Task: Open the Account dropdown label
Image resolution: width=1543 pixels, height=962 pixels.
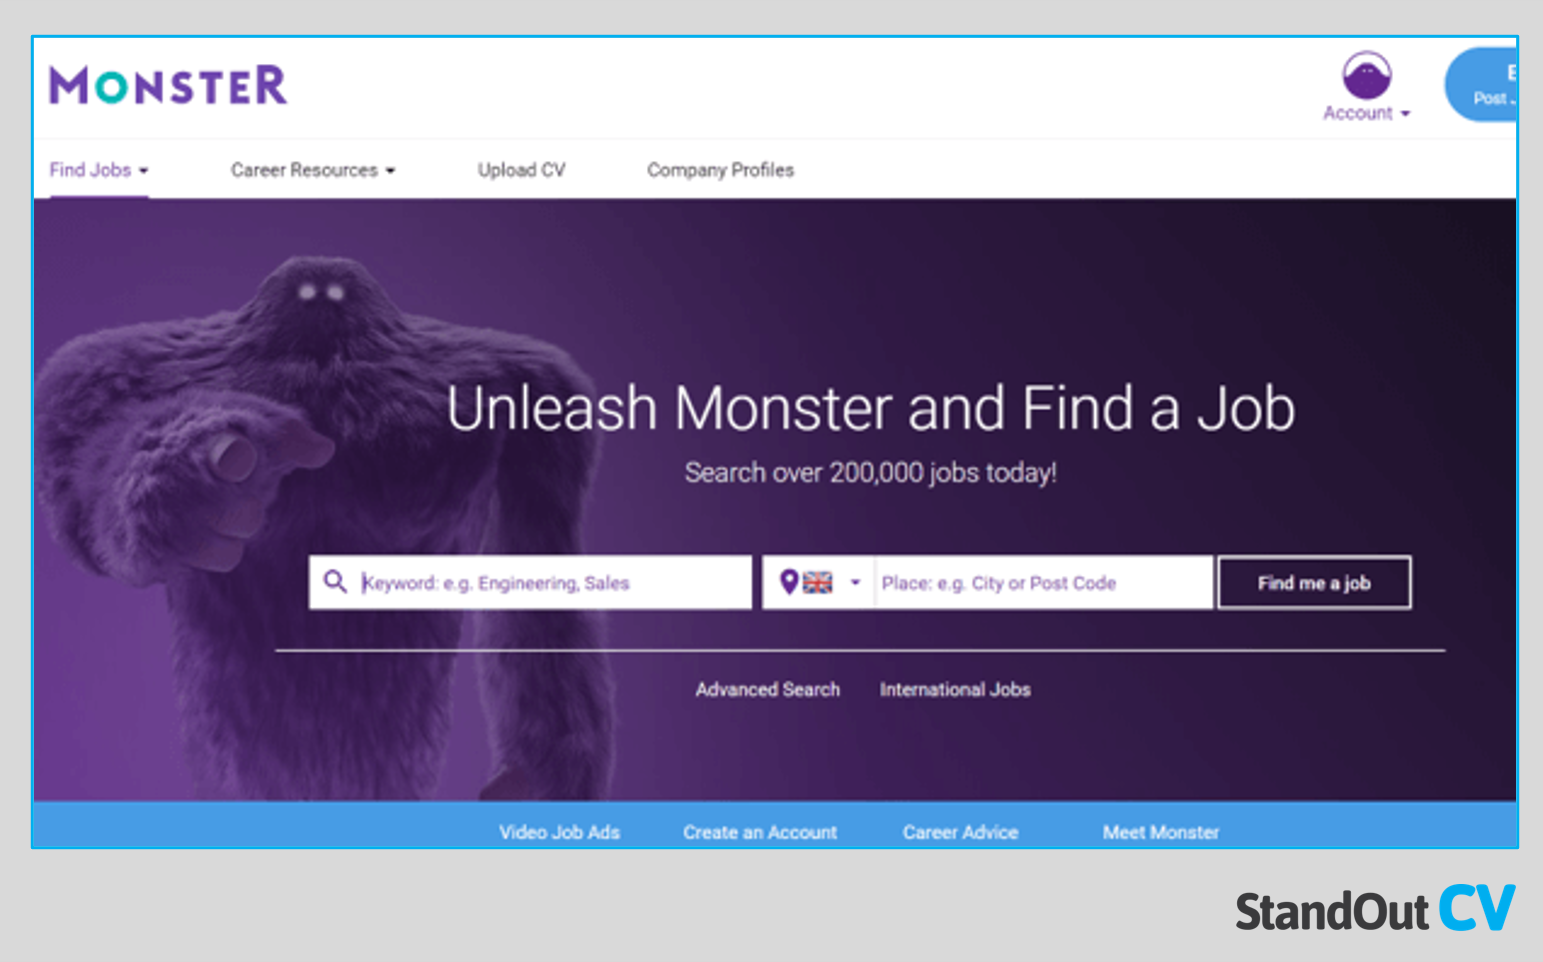Action: 1366,113
